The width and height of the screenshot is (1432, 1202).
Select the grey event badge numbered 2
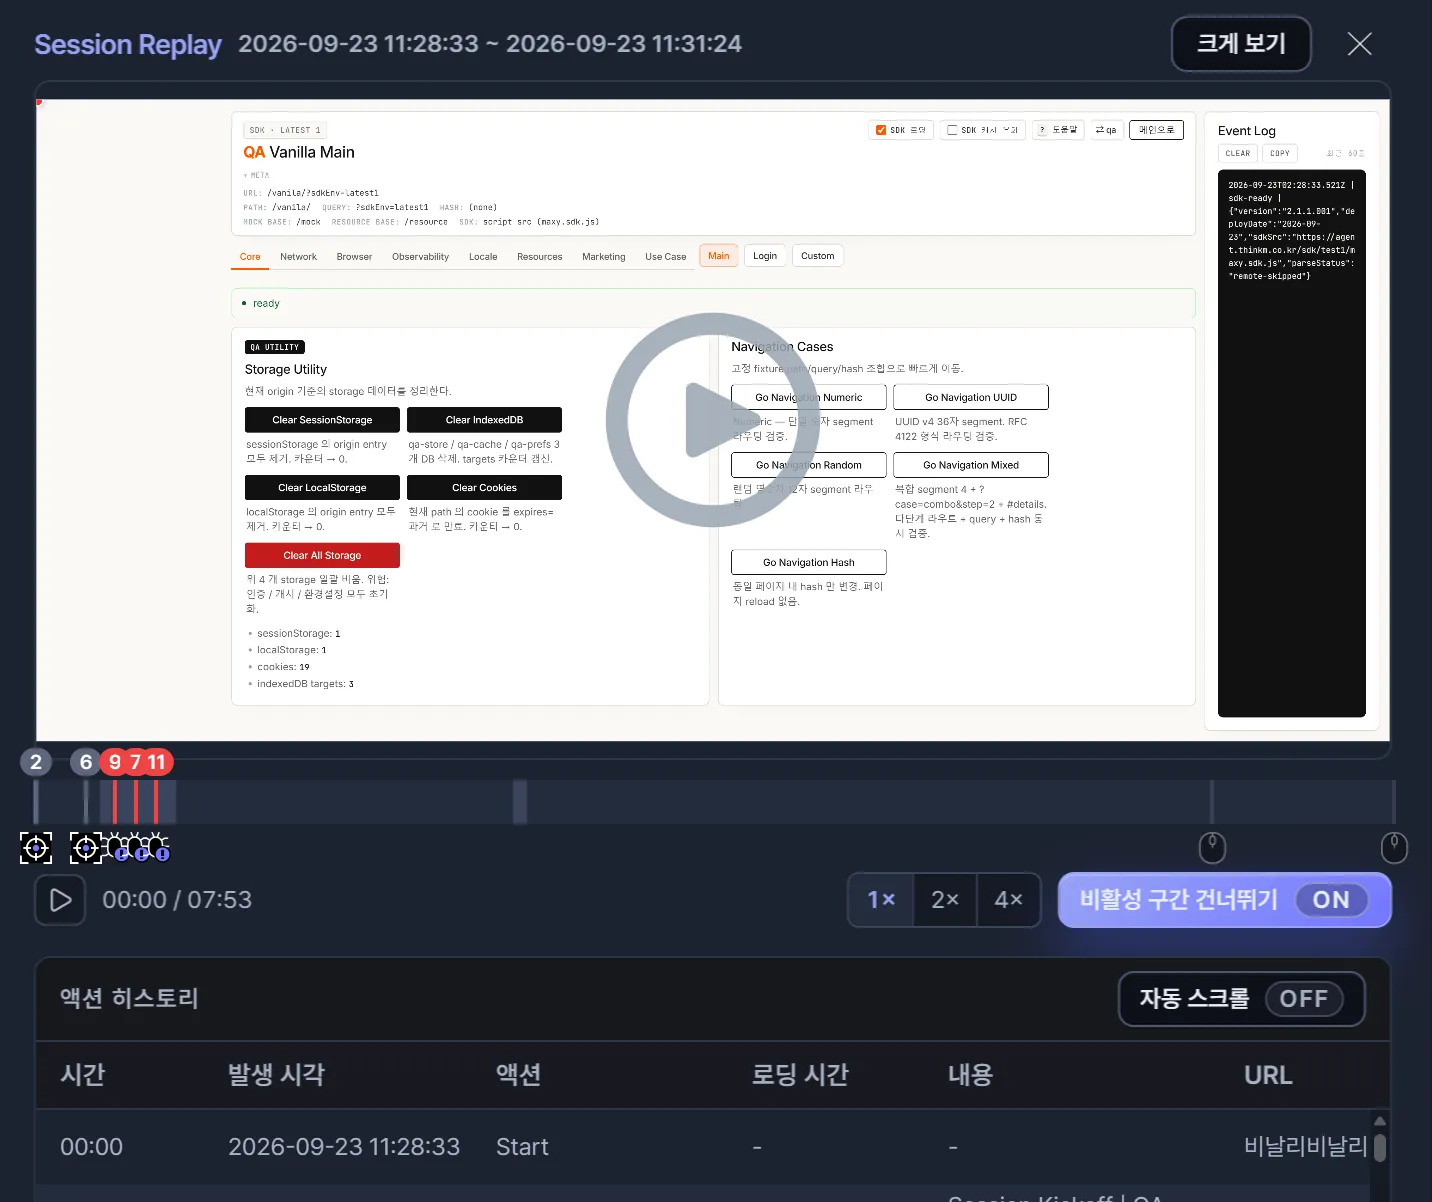[36, 762]
